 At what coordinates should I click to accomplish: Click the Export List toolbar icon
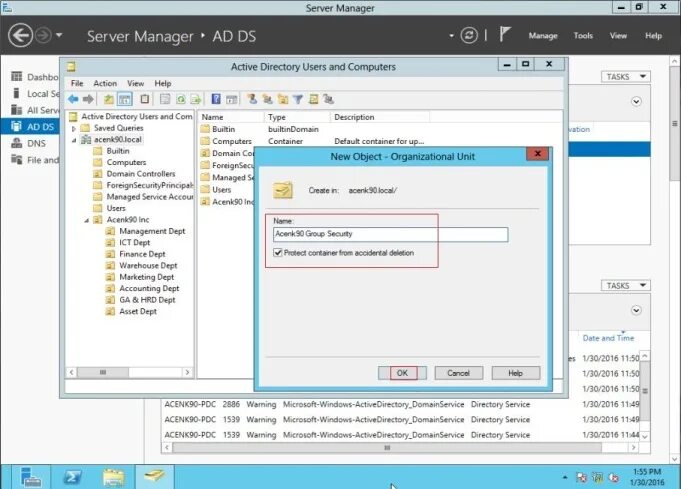point(196,99)
